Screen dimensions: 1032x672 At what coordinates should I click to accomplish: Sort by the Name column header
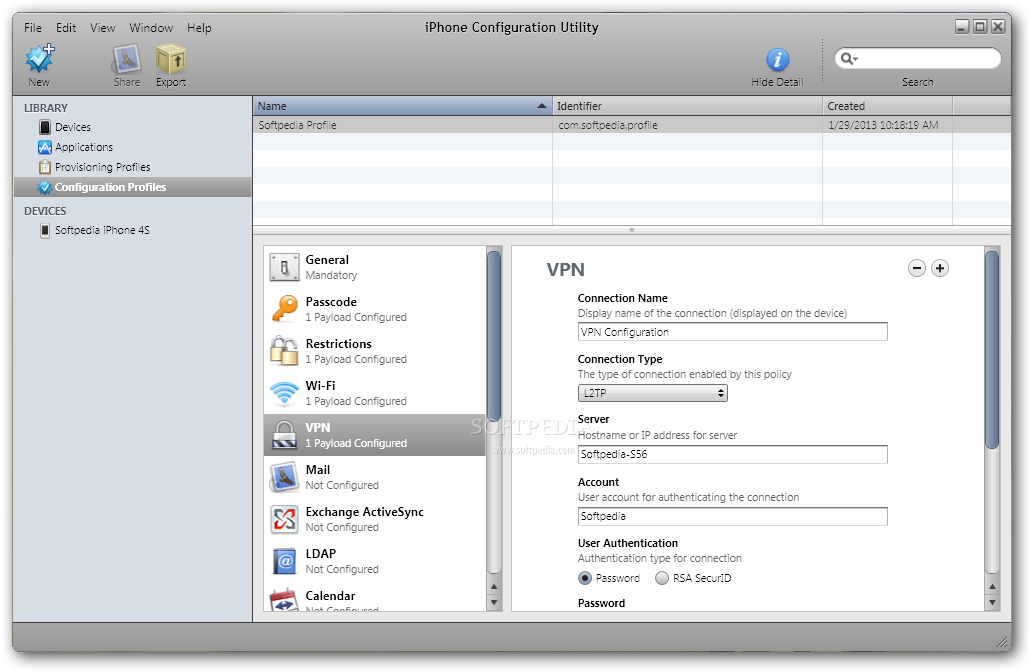pos(402,106)
